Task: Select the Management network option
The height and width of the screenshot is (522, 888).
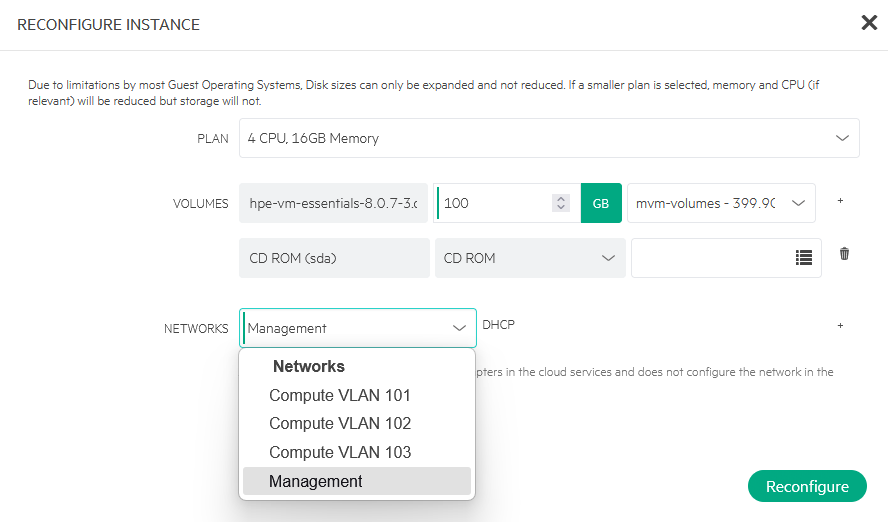Action: click(316, 481)
